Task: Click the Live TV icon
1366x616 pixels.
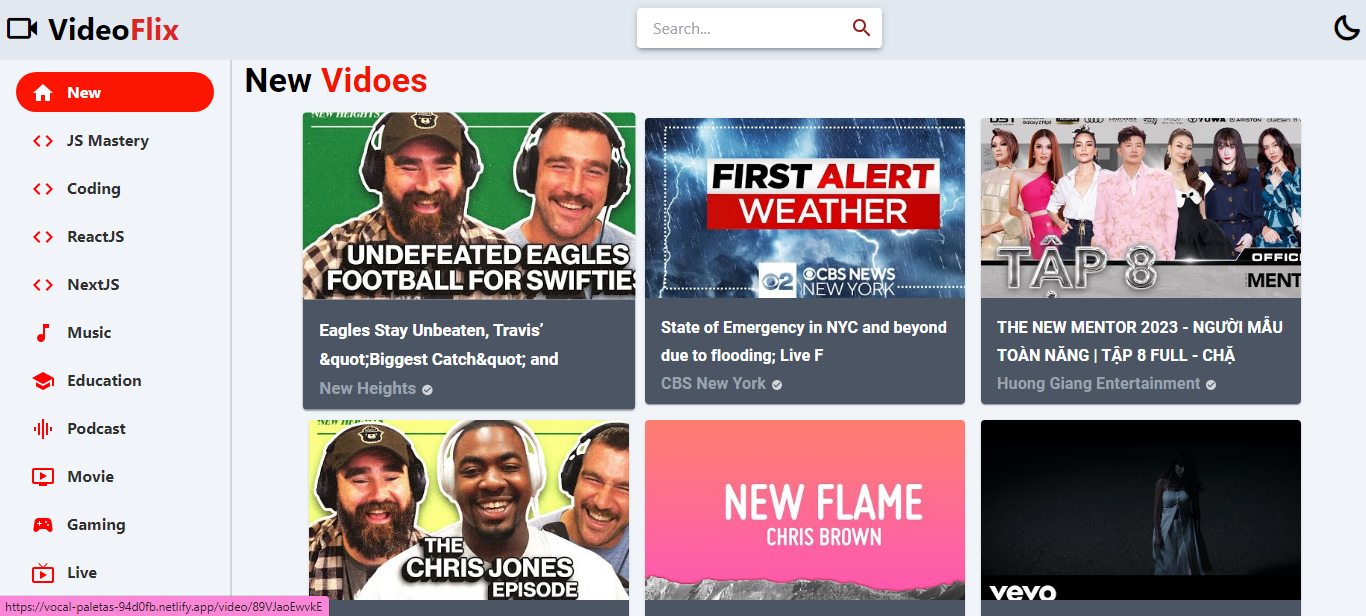Action: pyautogui.click(x=43, y=573)
